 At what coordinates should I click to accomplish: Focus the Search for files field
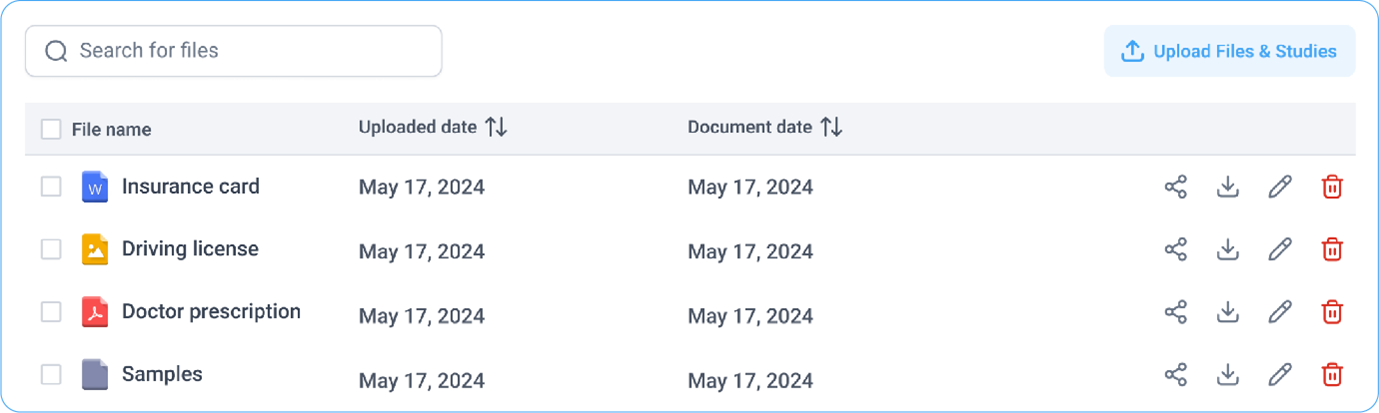(x=233, y=51)
